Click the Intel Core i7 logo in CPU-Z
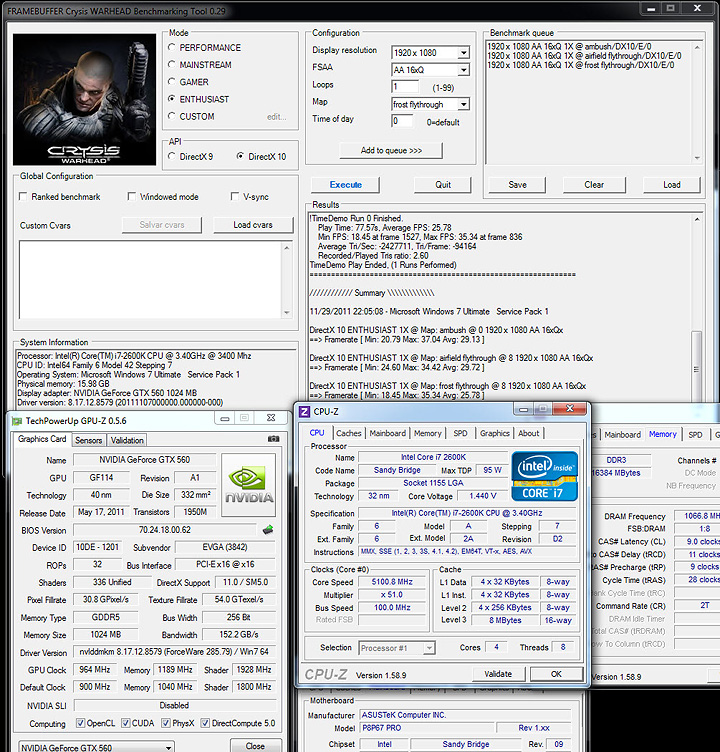720x752 pixels. [544, 476]
